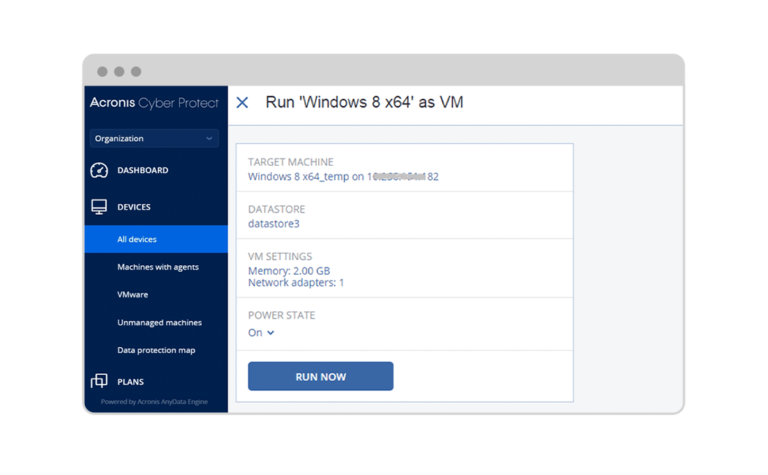Screen dimensions: 768x475
Task: Open the VMware devices list
Action: (x=132, y=294)
